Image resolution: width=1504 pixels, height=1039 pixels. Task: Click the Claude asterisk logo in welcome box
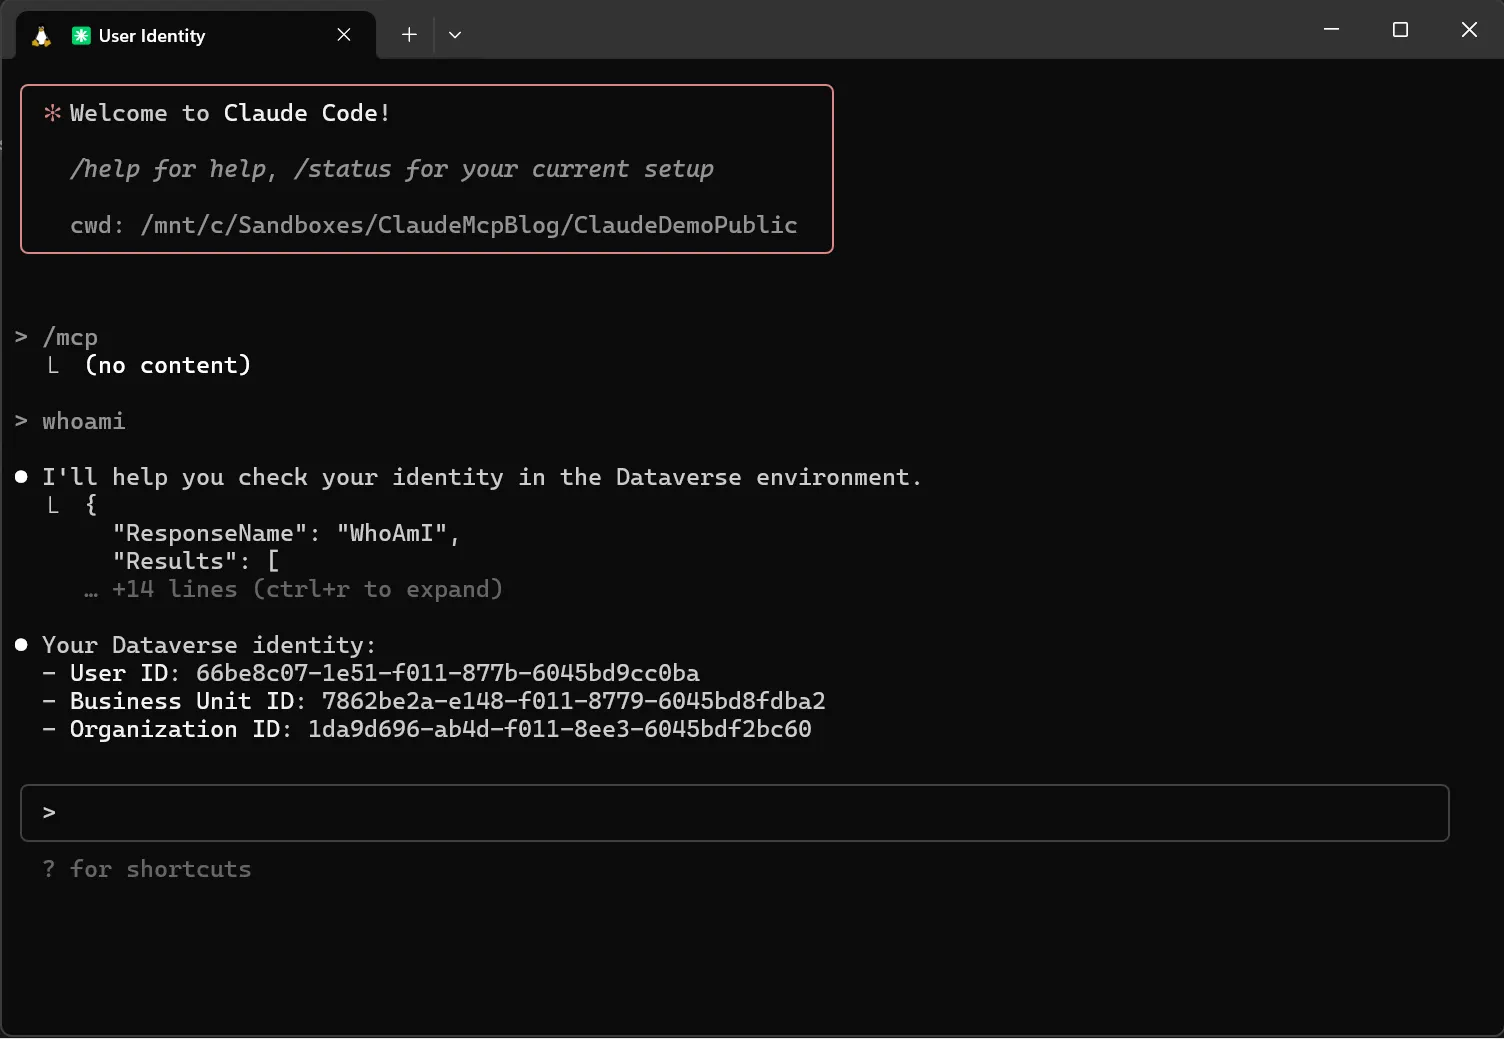52,113
